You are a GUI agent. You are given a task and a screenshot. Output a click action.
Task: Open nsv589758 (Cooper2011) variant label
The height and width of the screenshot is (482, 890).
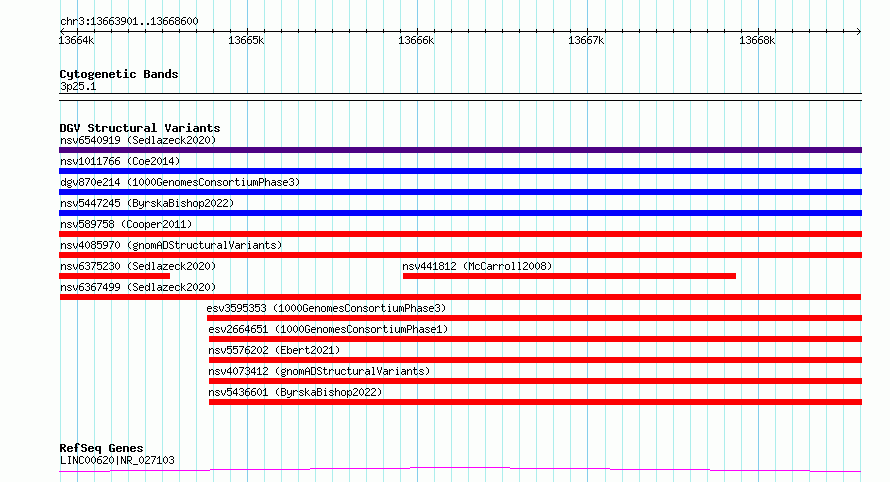tap(126, 224)
